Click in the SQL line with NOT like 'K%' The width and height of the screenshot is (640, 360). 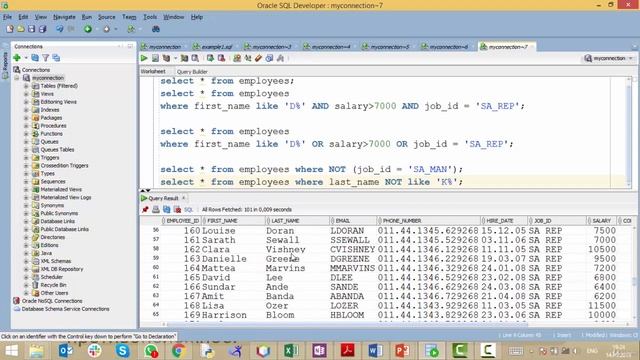click(311, 182)
